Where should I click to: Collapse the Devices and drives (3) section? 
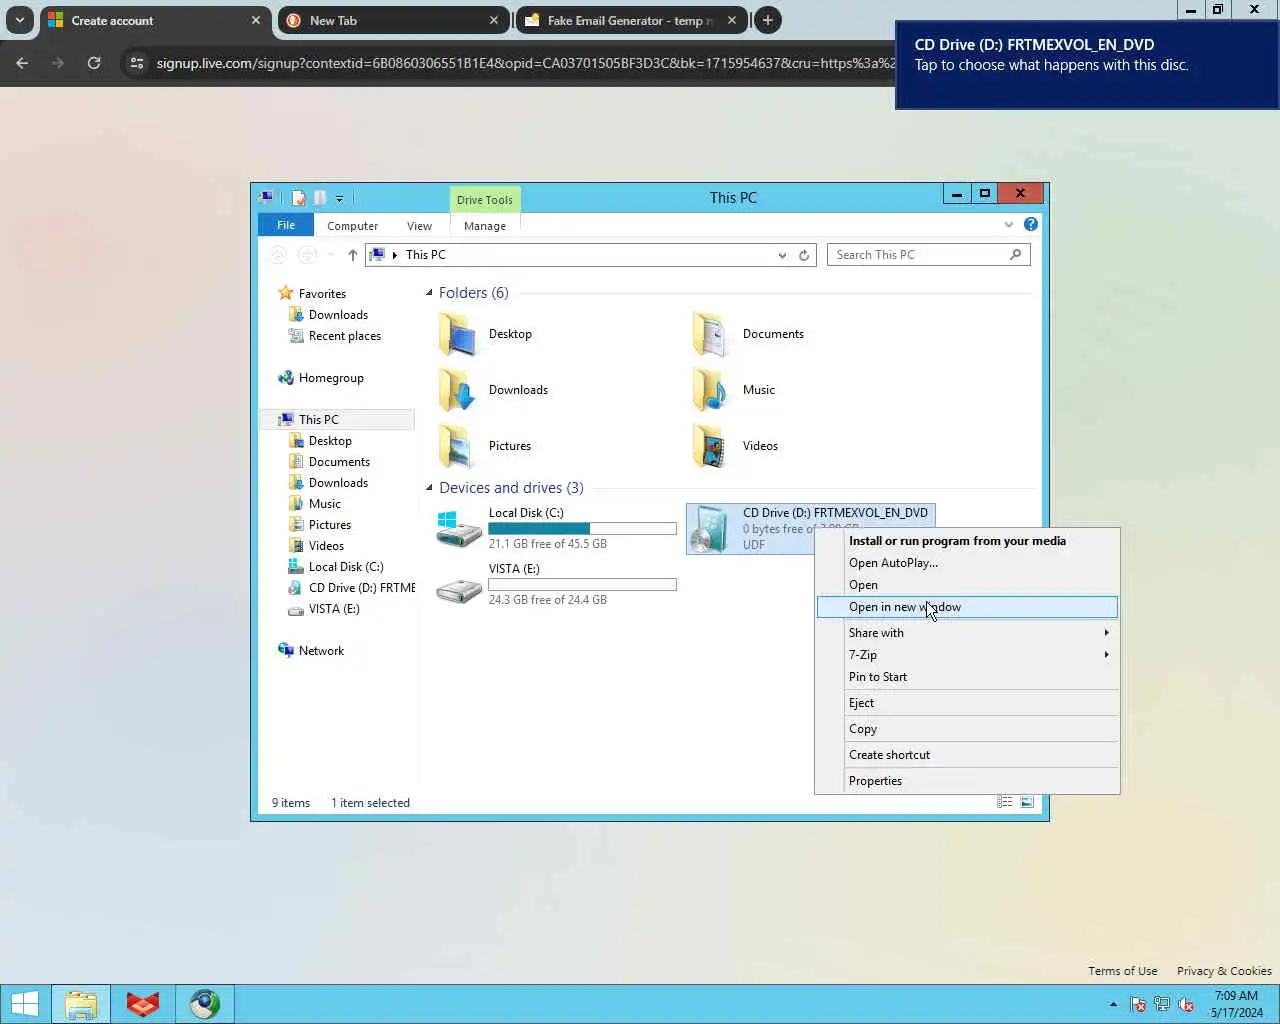[x=429, y=488]
